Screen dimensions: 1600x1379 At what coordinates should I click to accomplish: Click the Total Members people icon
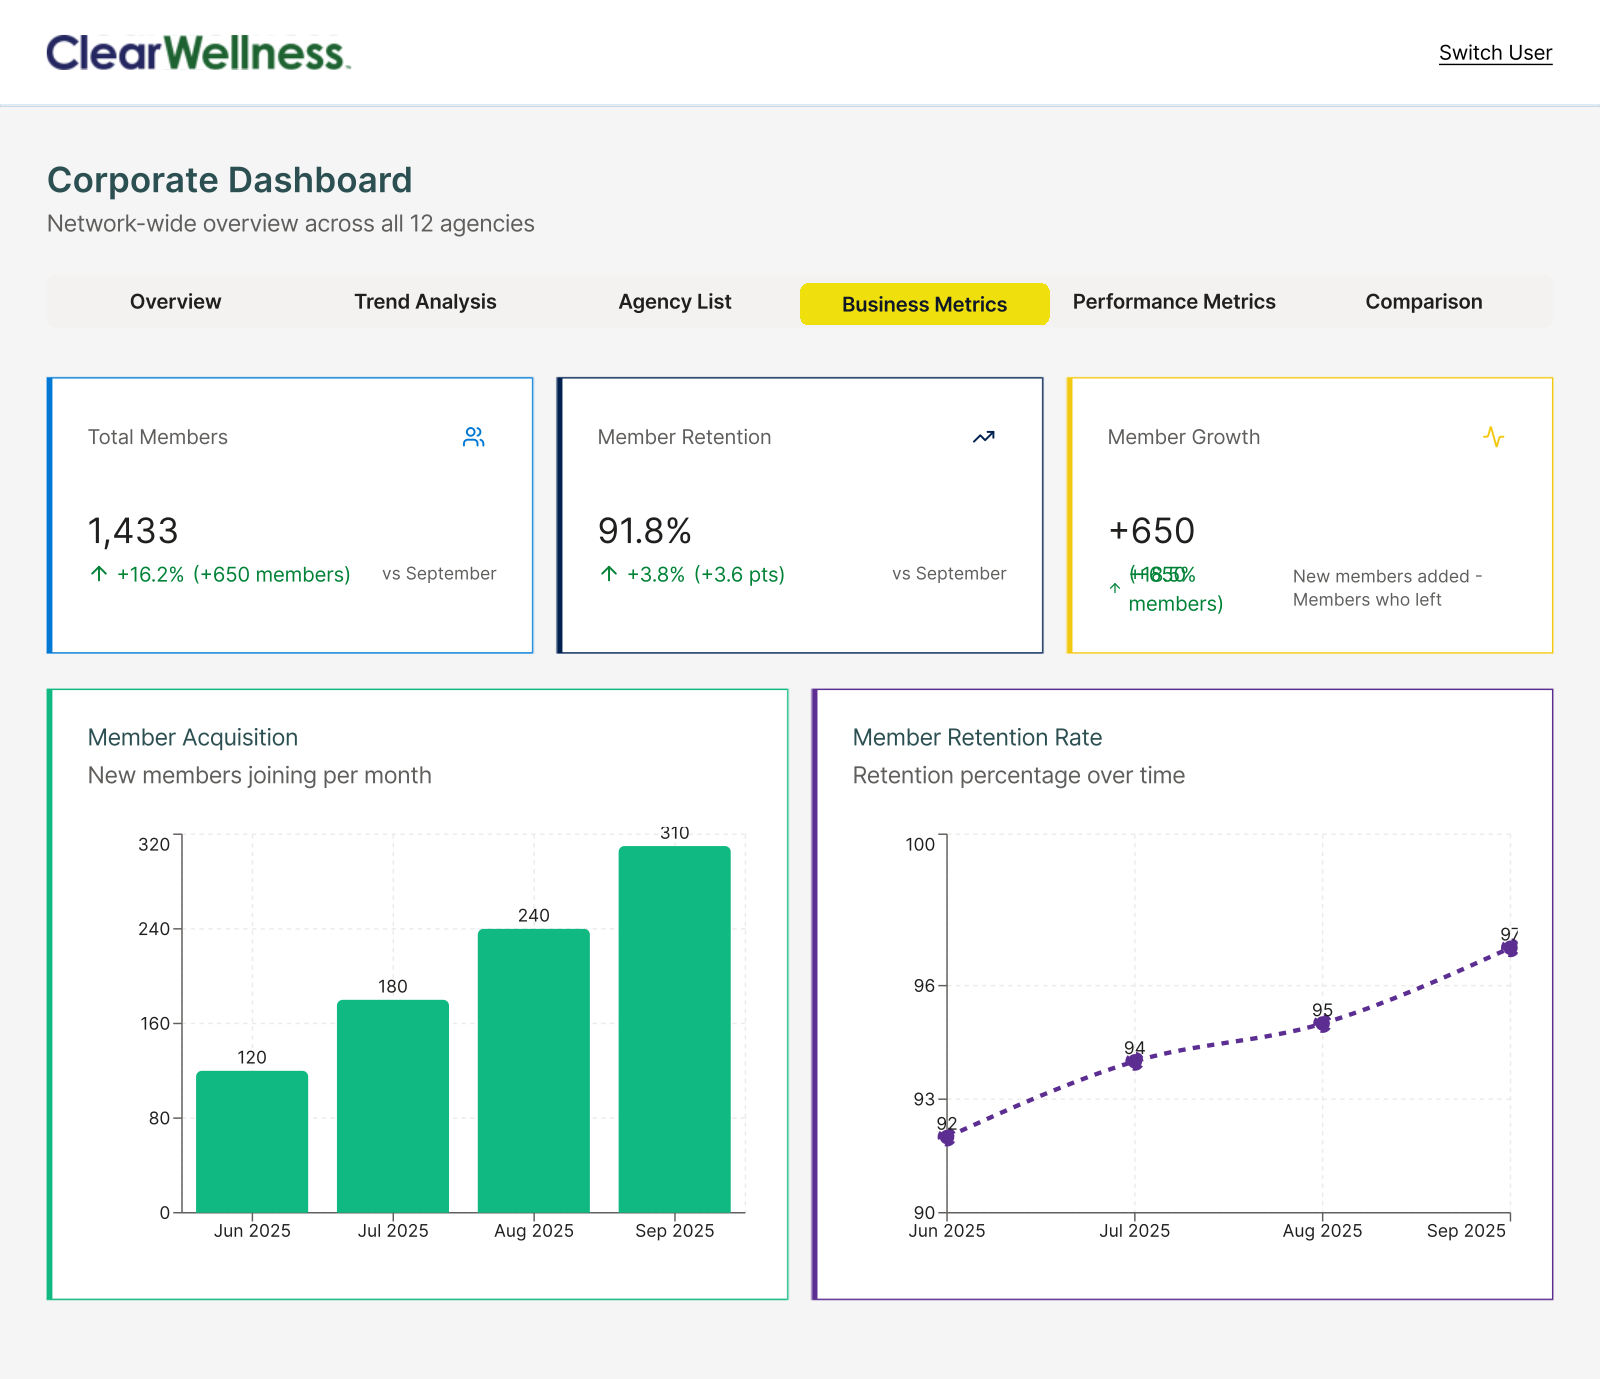pos(474,437)
